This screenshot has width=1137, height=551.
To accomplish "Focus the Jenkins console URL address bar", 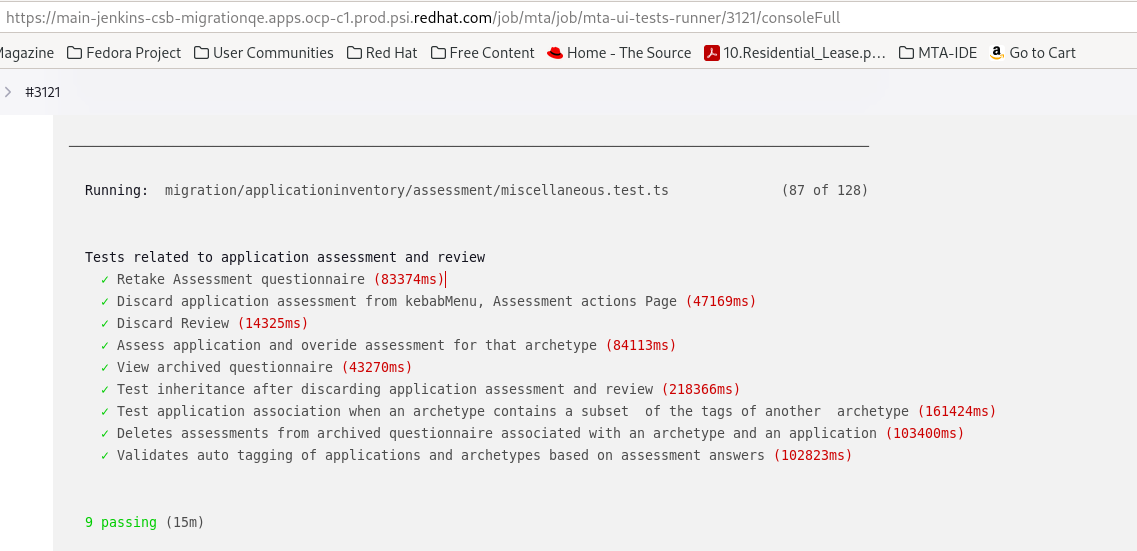I will pyautogui.click(x=420, y=18).
